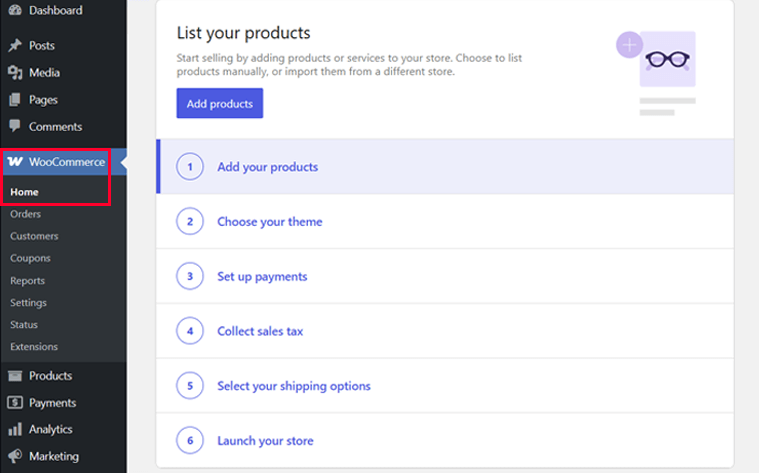Click the step 2 circle icon
This screenshot has width=759, height=473.
click(x=190, y=221)
